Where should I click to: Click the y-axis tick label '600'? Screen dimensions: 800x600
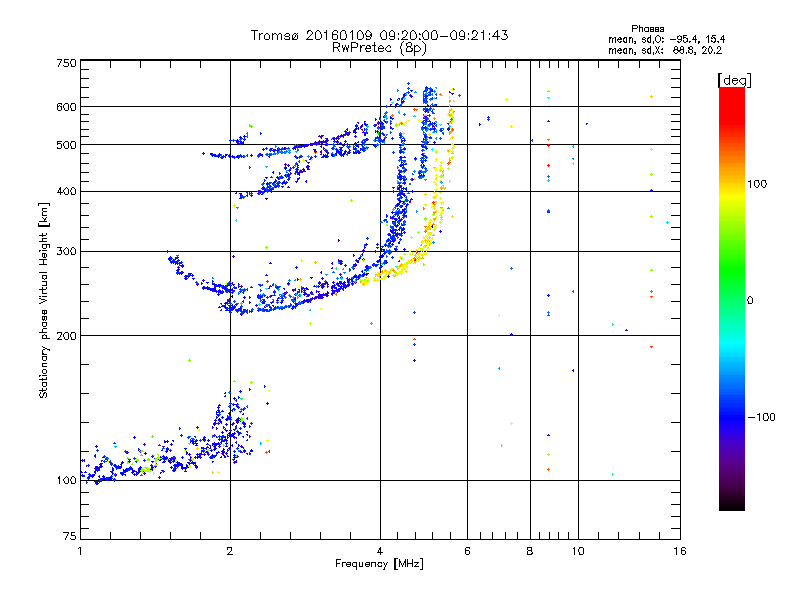point(66,107)
